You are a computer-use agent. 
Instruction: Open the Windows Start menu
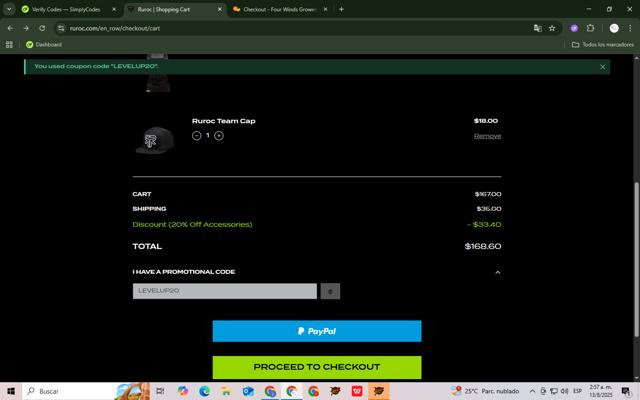click(11, 391)
